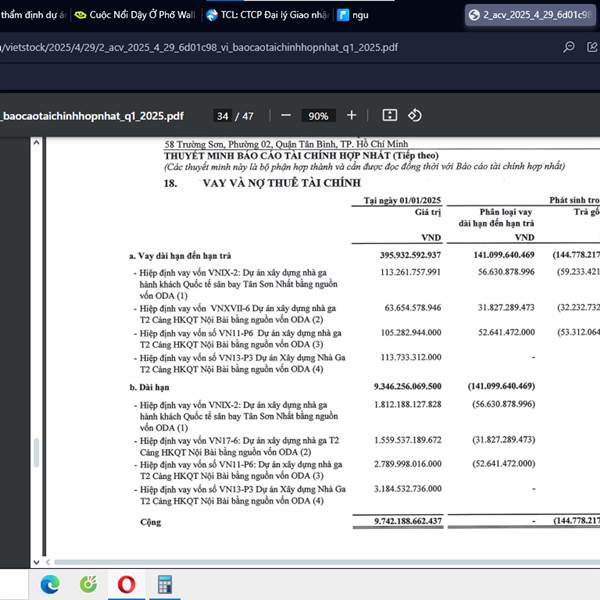Click the value 3.184.532.736.000
600x600 pixels.
click(x=408, y=489)
